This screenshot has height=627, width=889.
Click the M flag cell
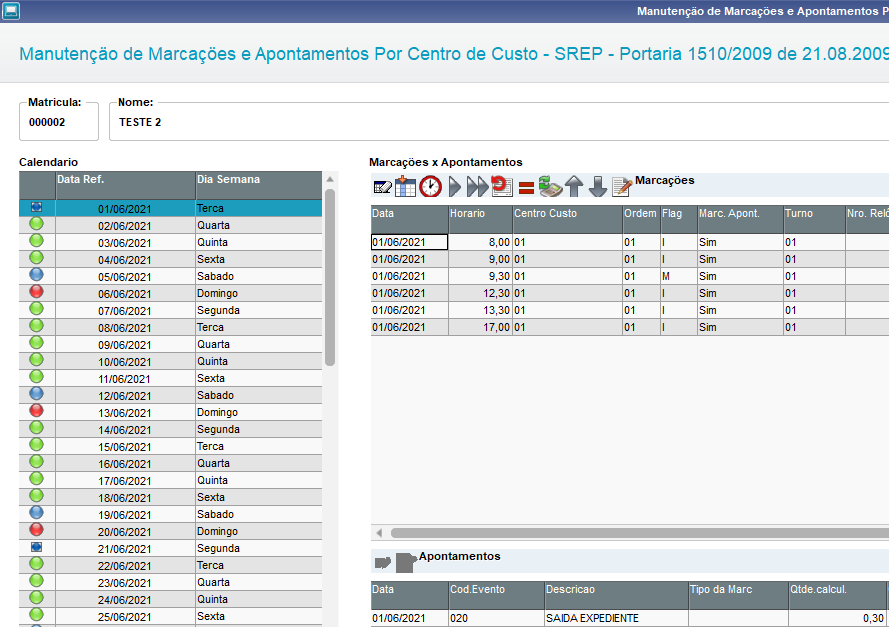click(x=679, y=276)
